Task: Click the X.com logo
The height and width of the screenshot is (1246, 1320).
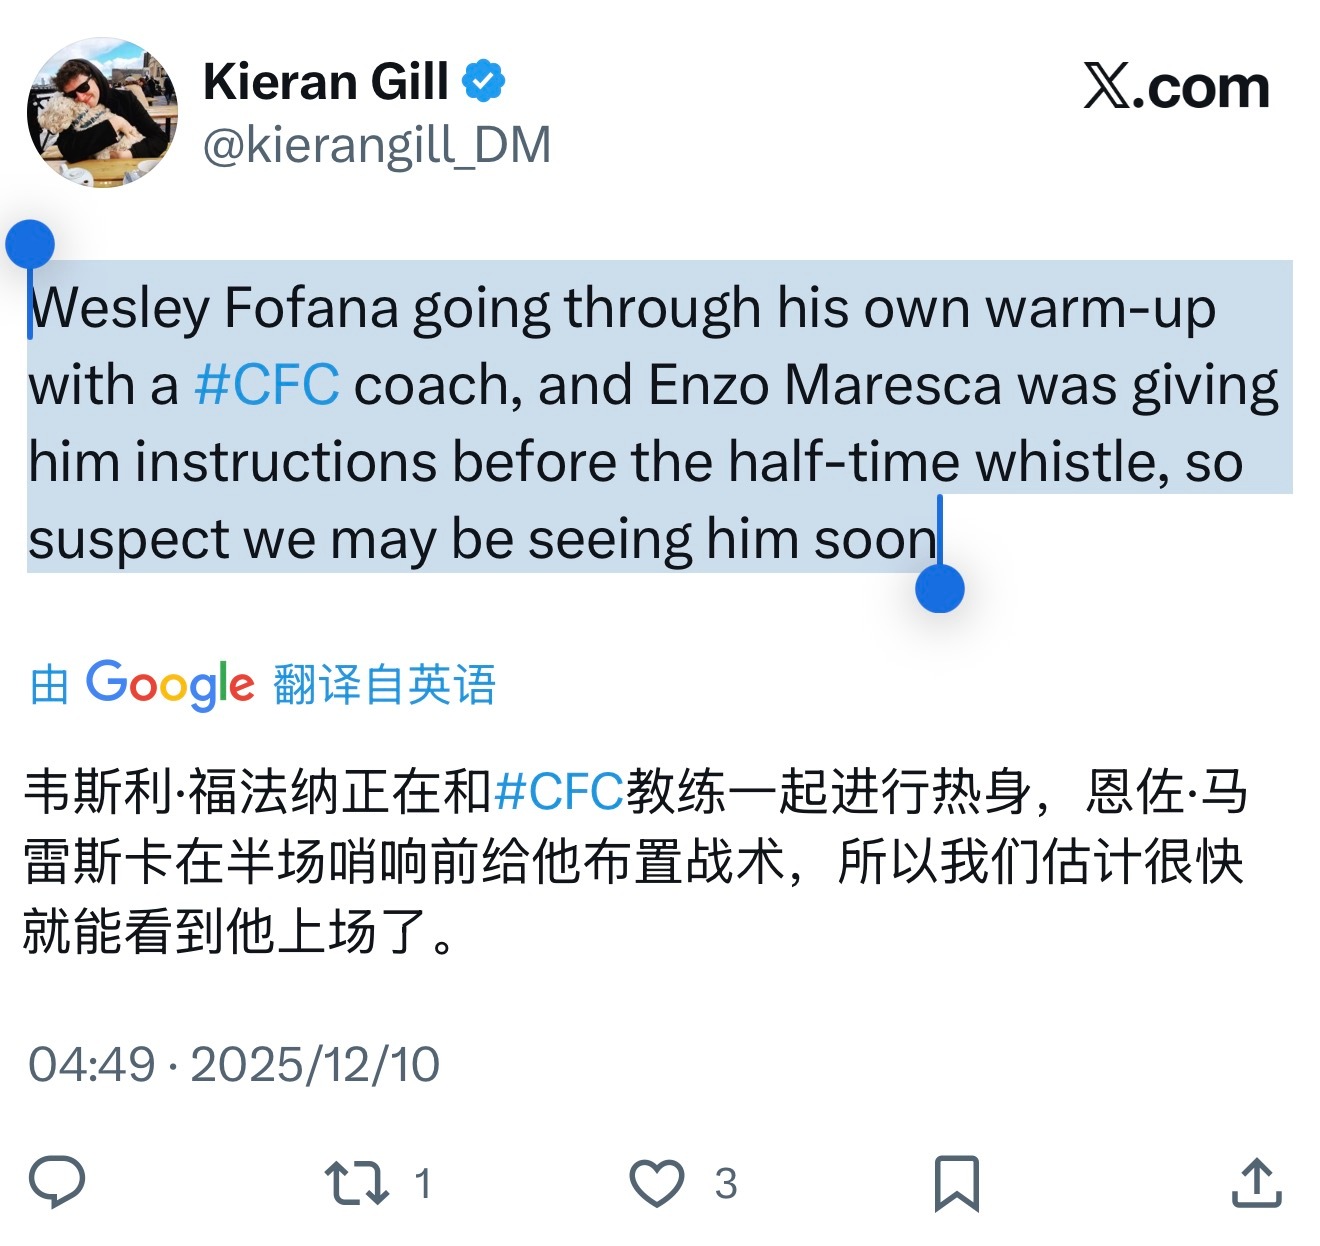Action: pyautogui.click(x=1175, y=85)
